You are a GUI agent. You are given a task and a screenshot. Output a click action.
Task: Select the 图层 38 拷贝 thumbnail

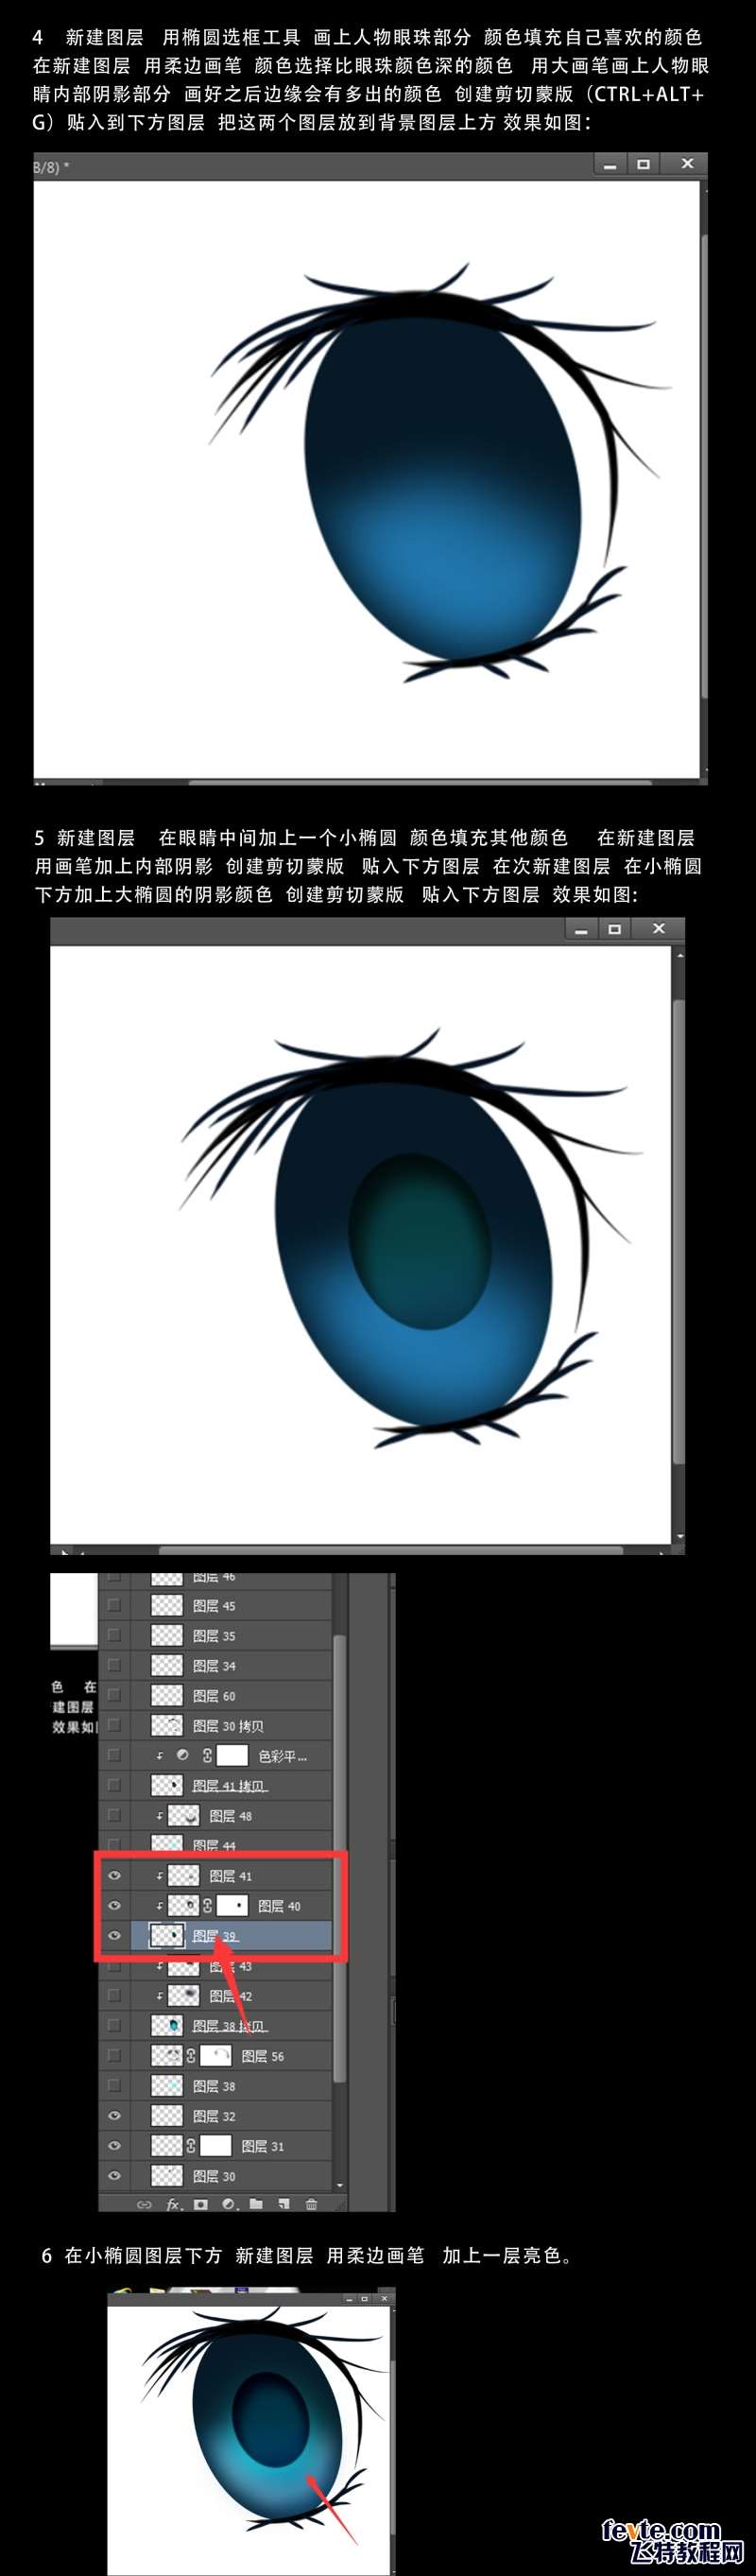[166, 2026]
